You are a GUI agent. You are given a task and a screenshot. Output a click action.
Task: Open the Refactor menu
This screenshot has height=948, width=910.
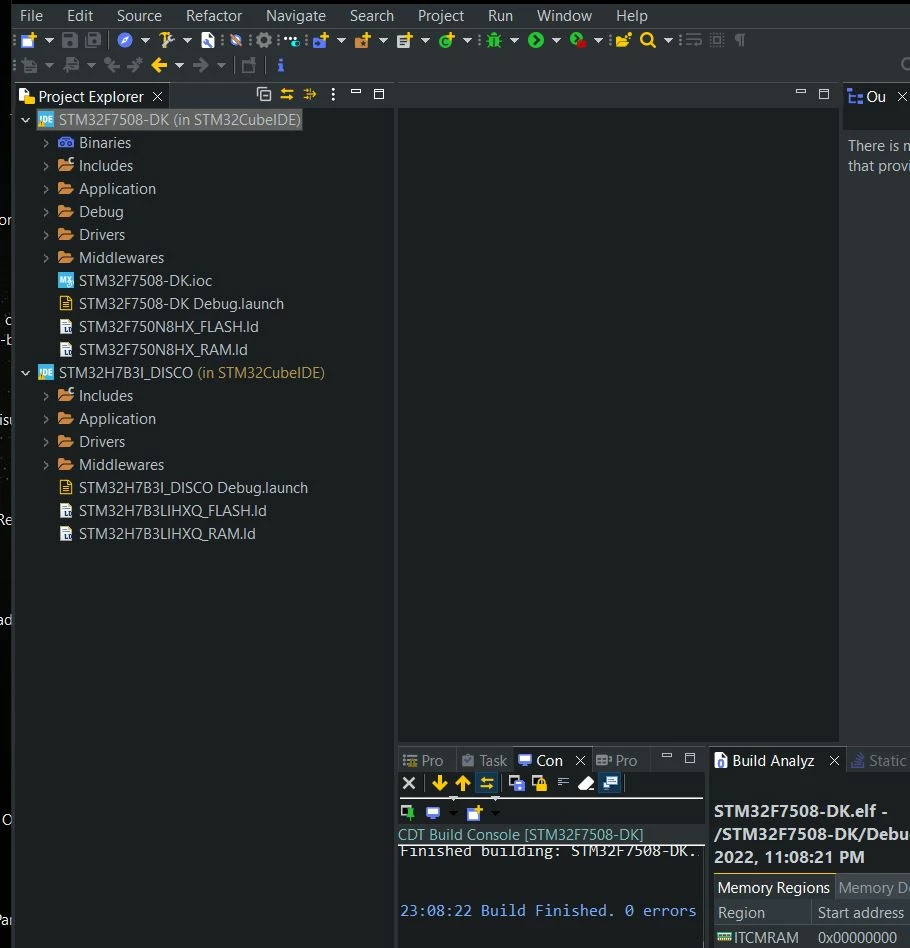pyautogui.click(x=214, y=16)
